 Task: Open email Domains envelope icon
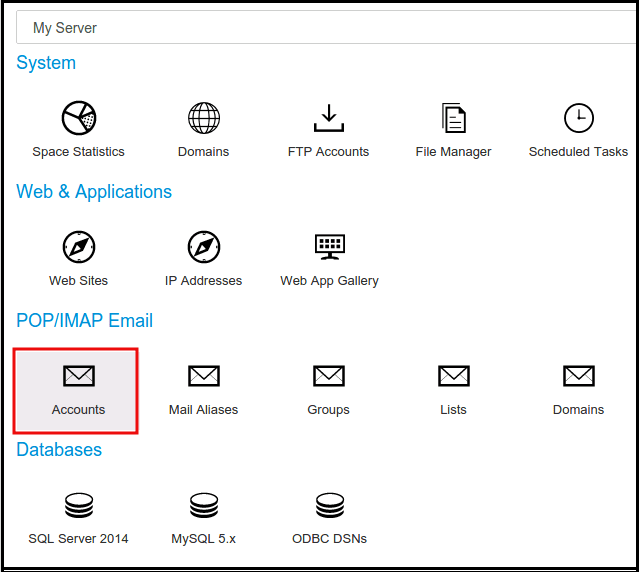point(578,376)
